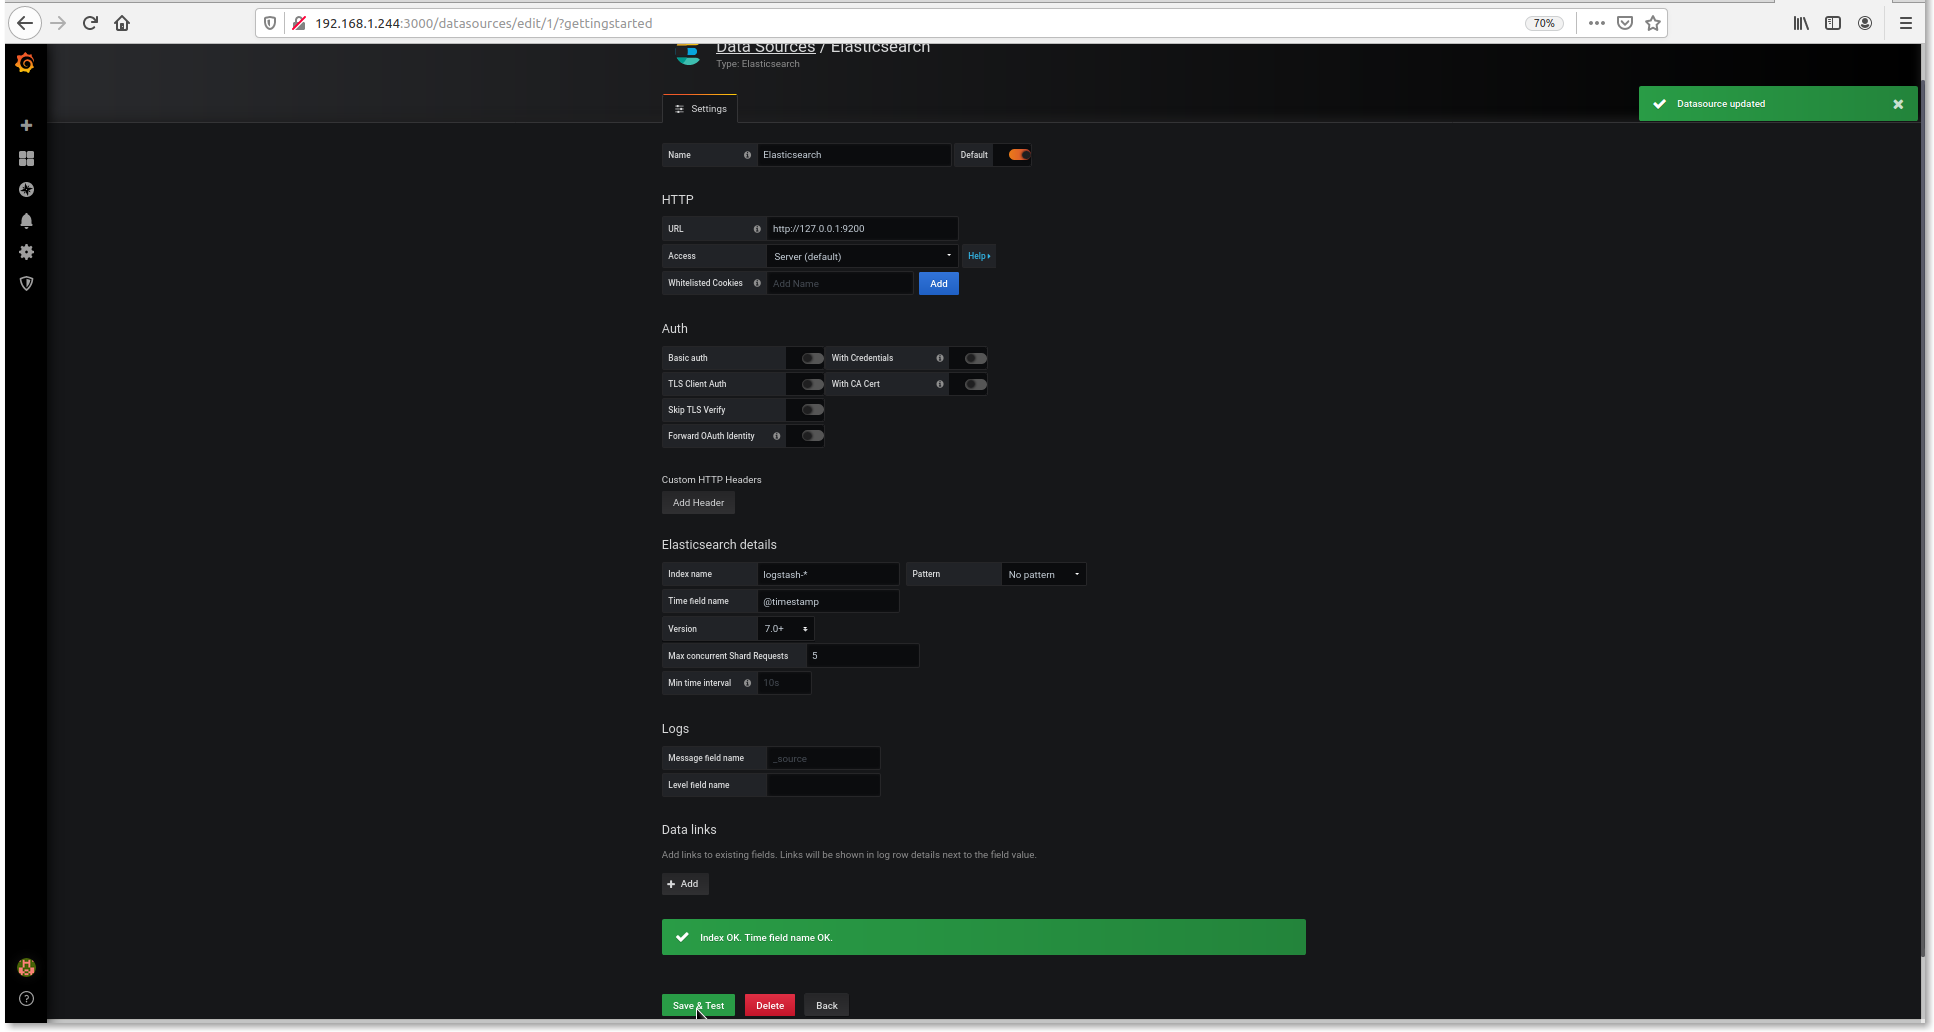The width and height of the screenshot is (1934, 1032).
Task: Click the info icon next to URL
Action: 757,229
